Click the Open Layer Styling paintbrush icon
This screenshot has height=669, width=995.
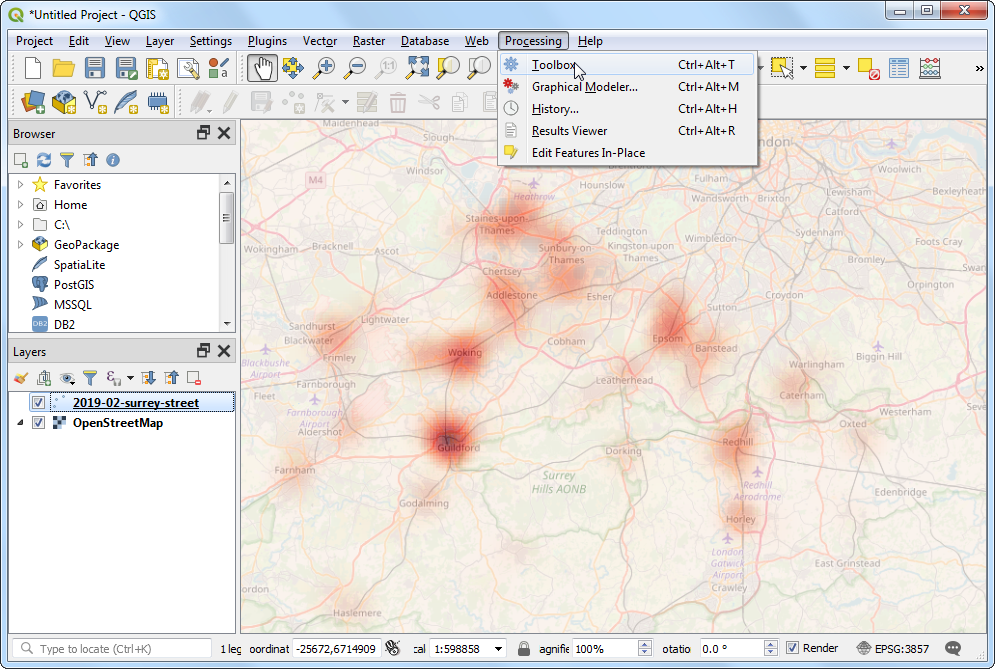21,378
